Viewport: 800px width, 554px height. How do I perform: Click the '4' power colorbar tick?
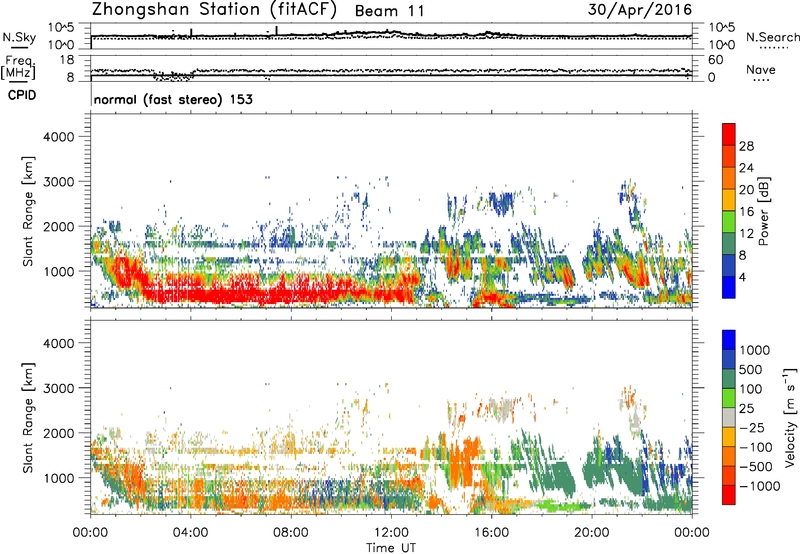tap(742, 277)
